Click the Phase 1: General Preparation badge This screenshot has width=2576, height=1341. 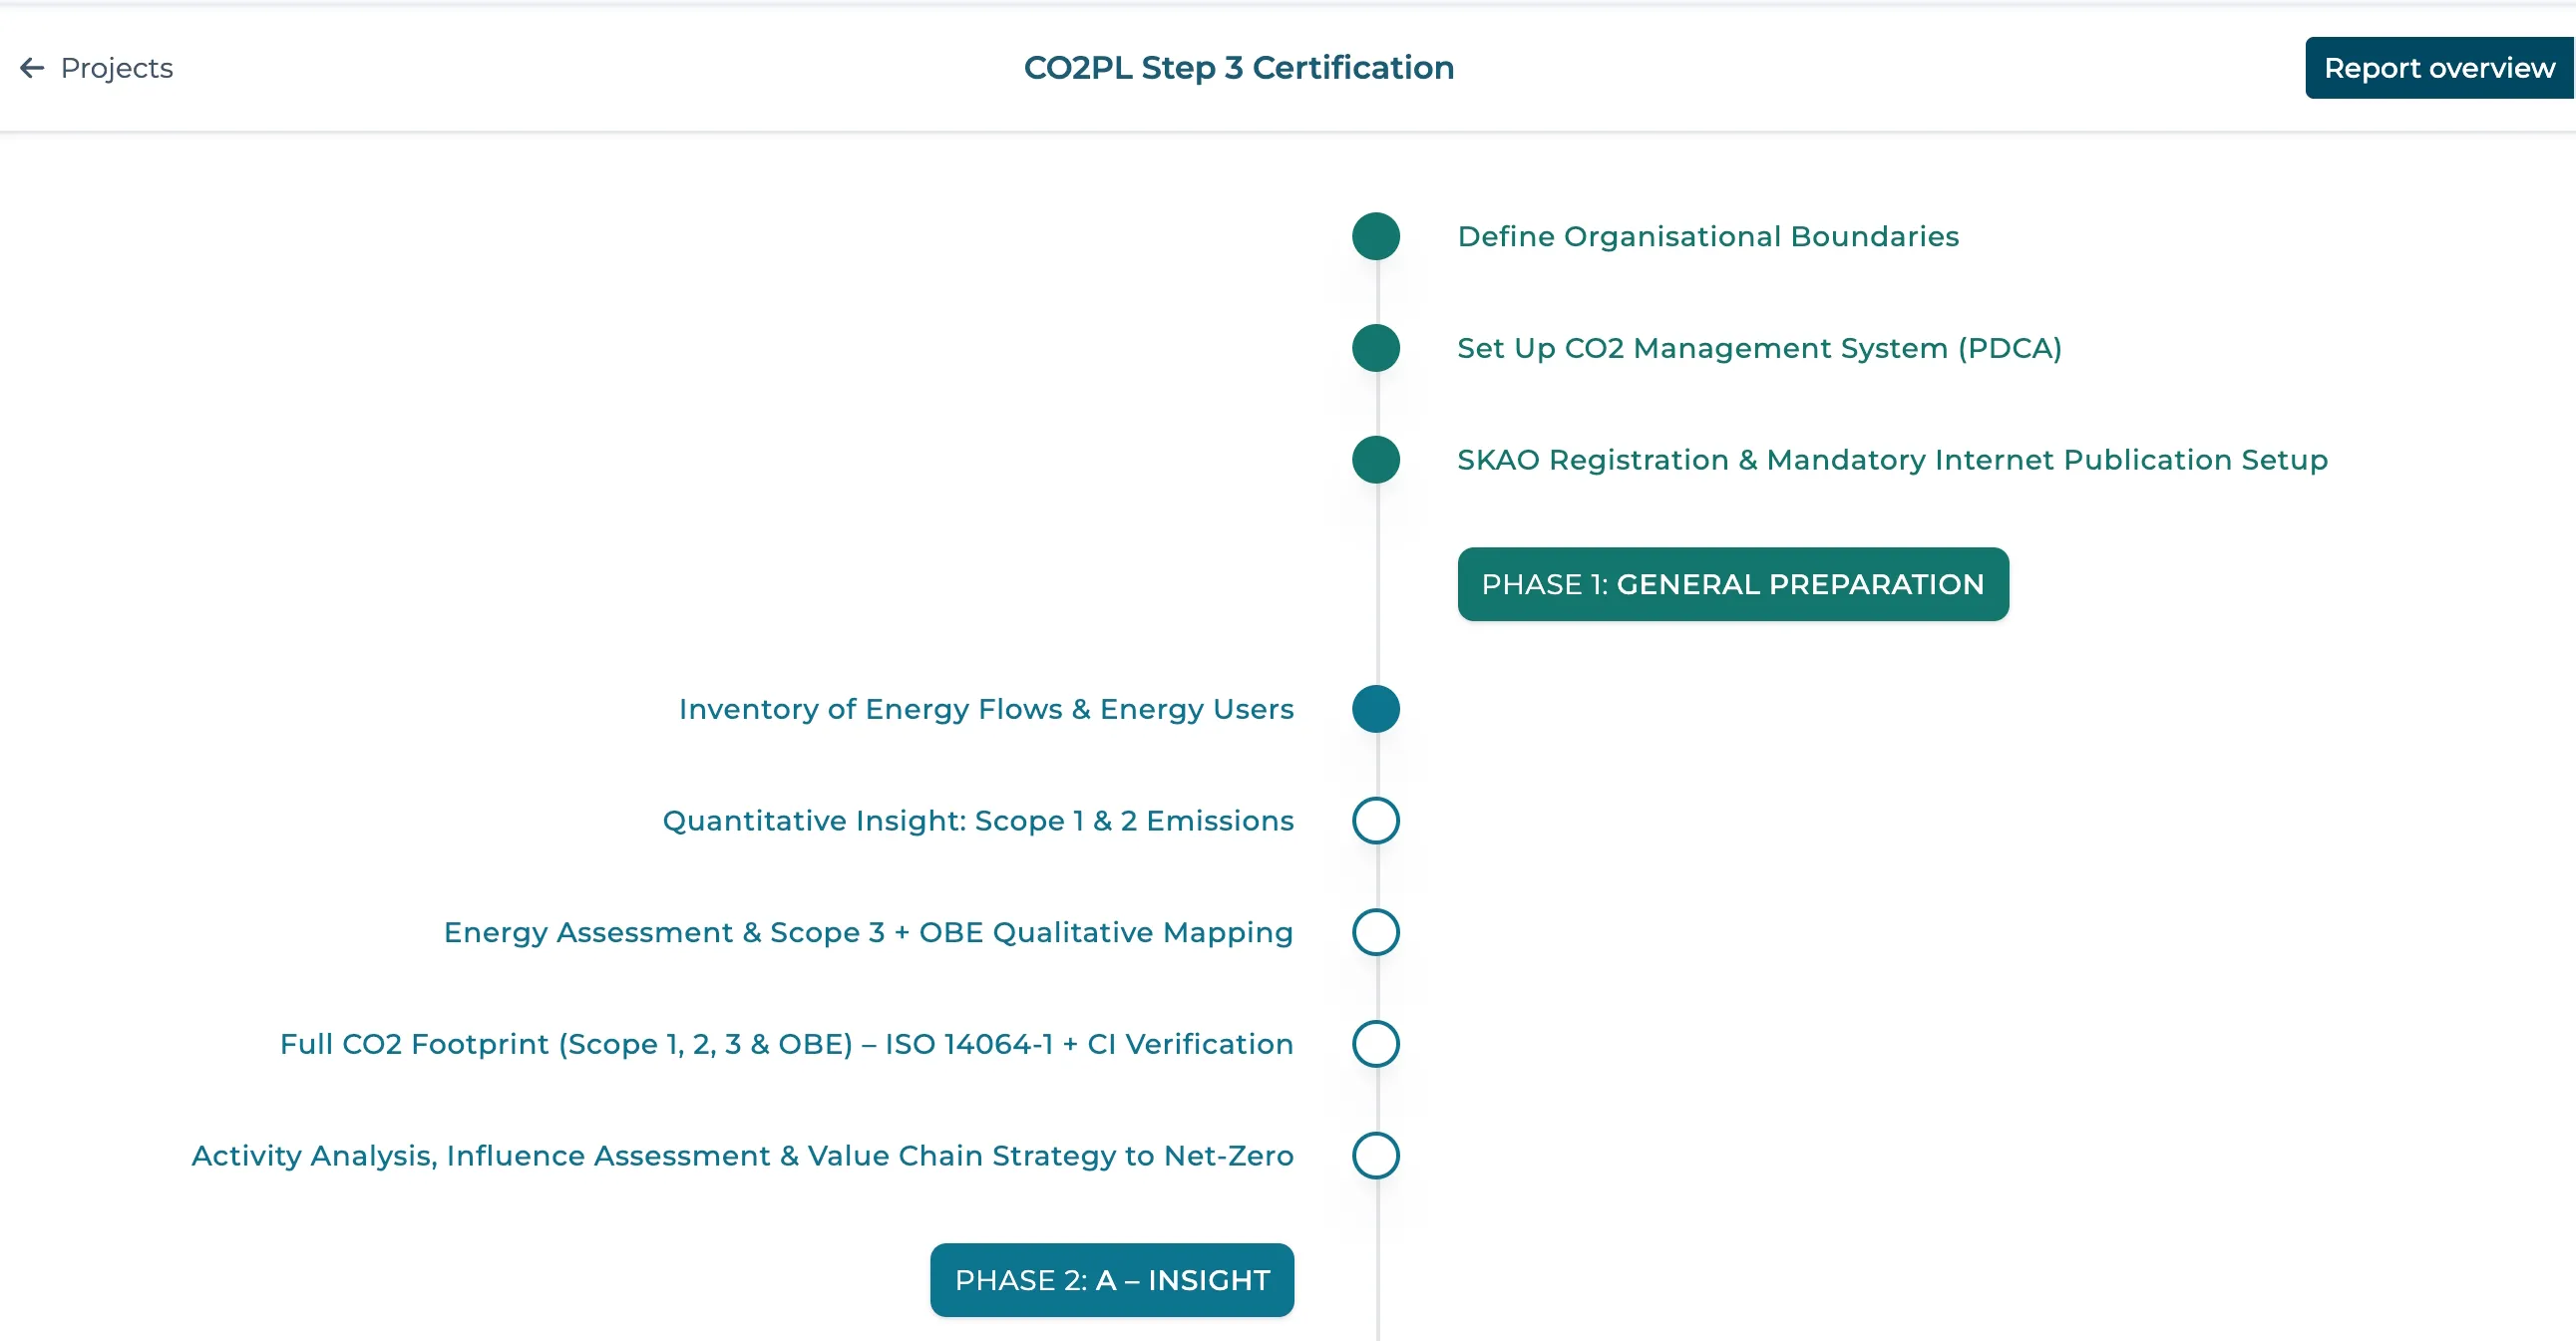pyautogui.click(x=1732, y=584)
